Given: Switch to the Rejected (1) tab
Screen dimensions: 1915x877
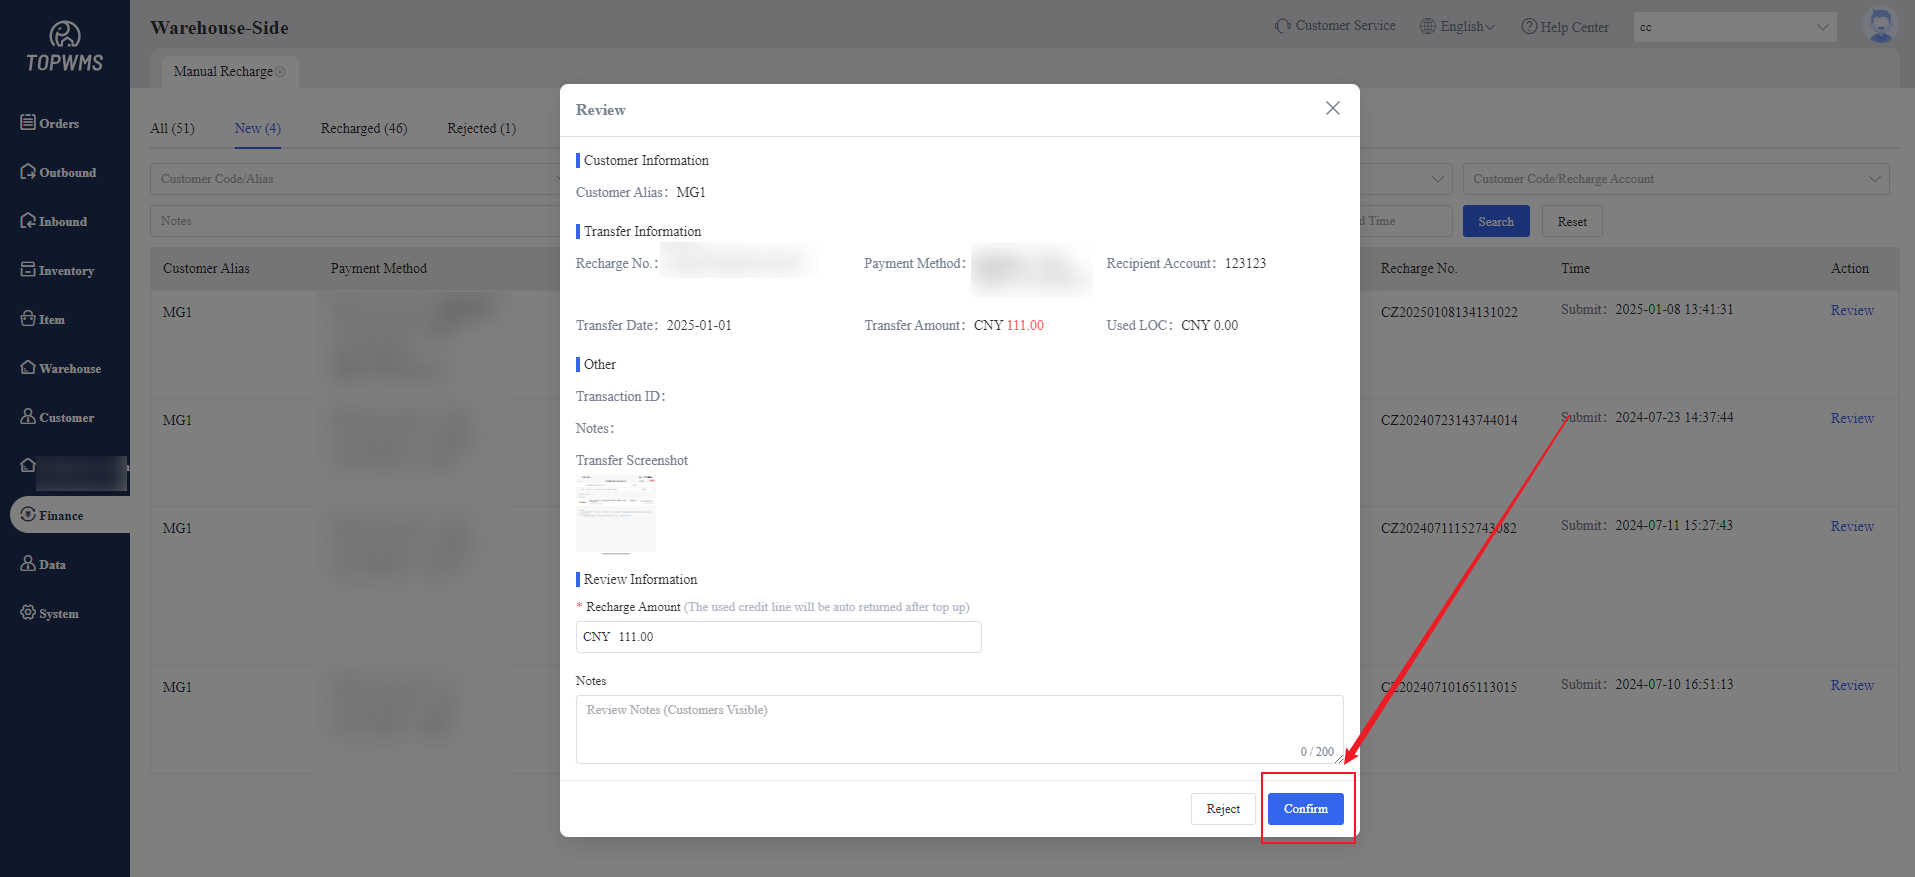Looking at the screenshot, I should 481,128.
